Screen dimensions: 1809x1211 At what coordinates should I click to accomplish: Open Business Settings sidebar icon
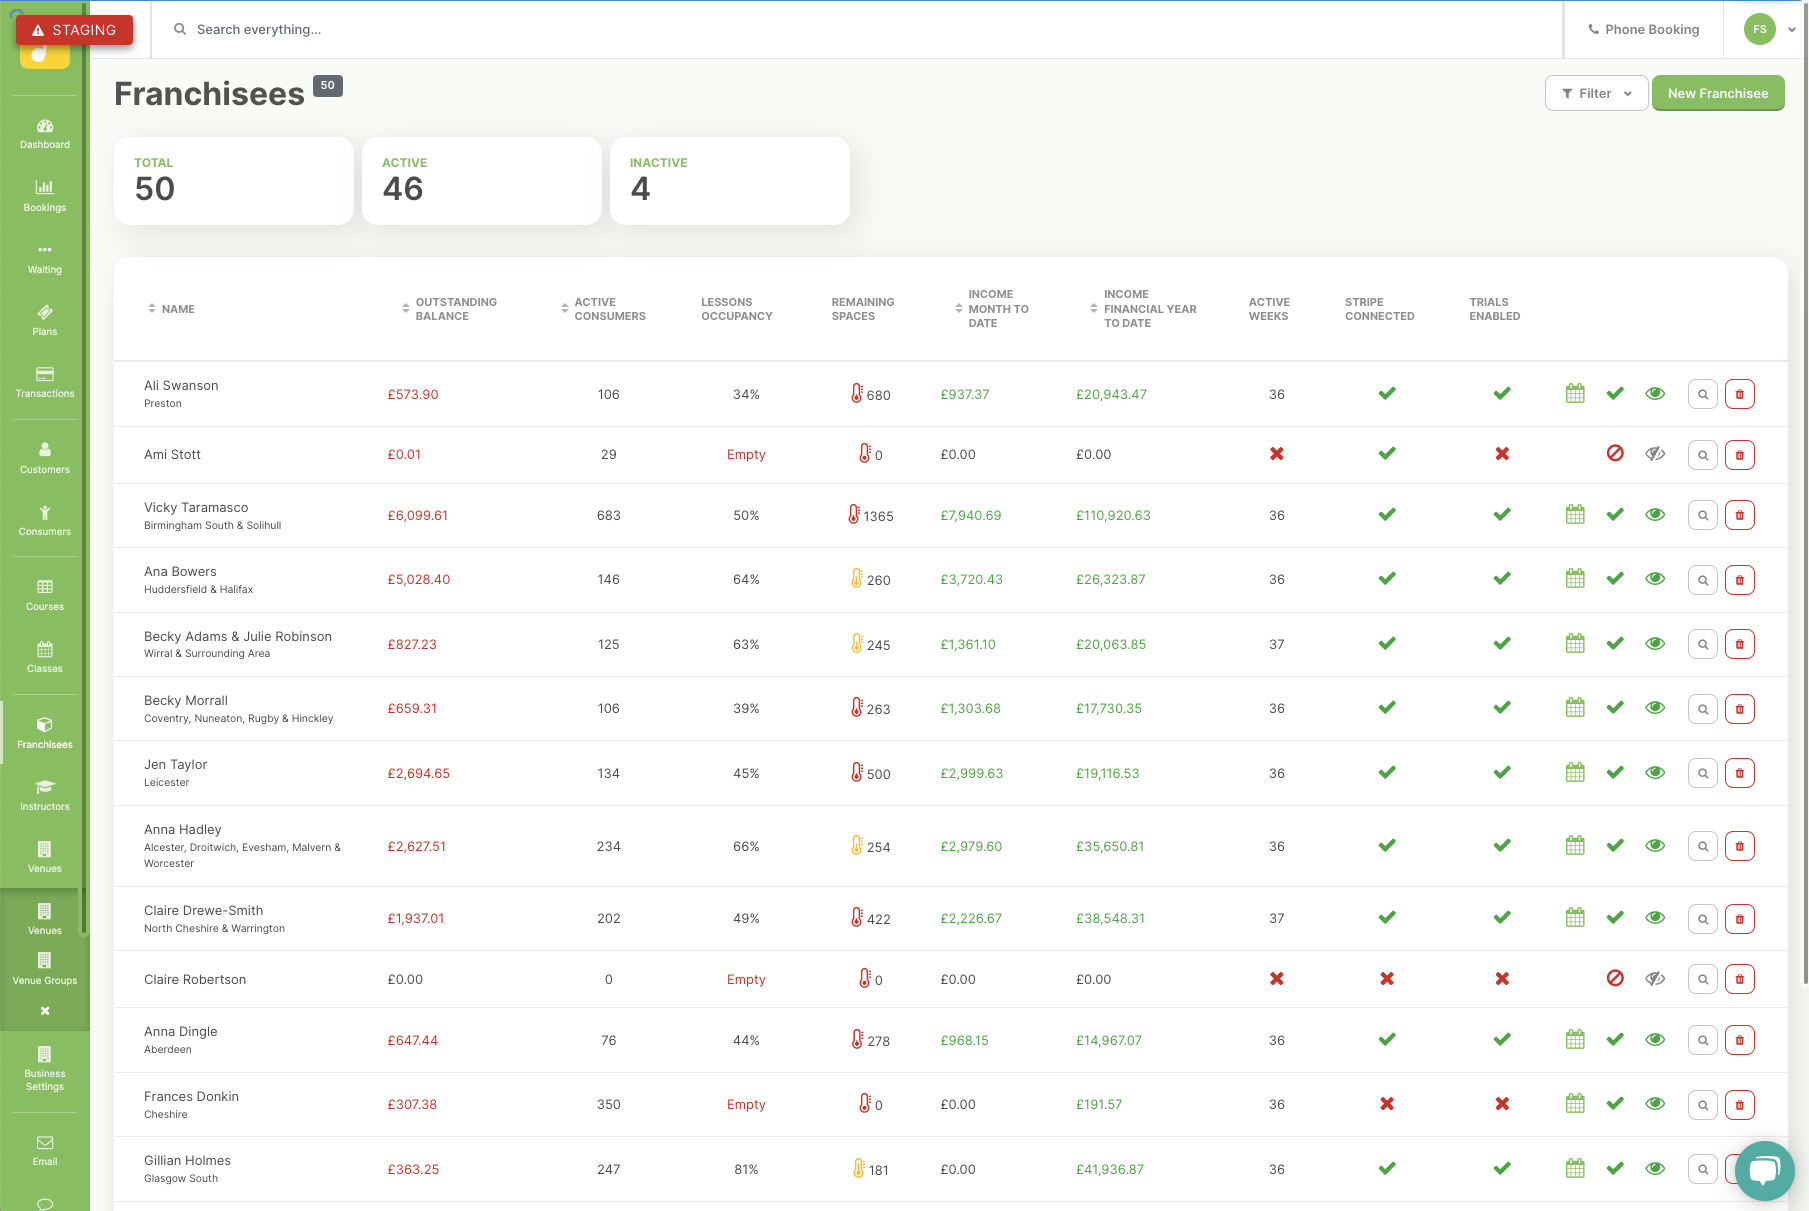click(45, 1069)
